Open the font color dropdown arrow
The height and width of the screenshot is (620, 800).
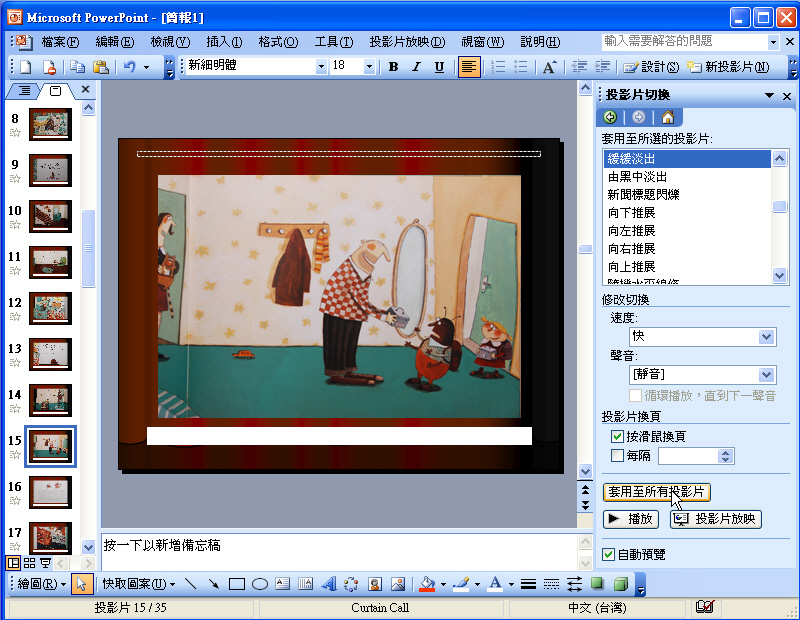coord(511,584)
